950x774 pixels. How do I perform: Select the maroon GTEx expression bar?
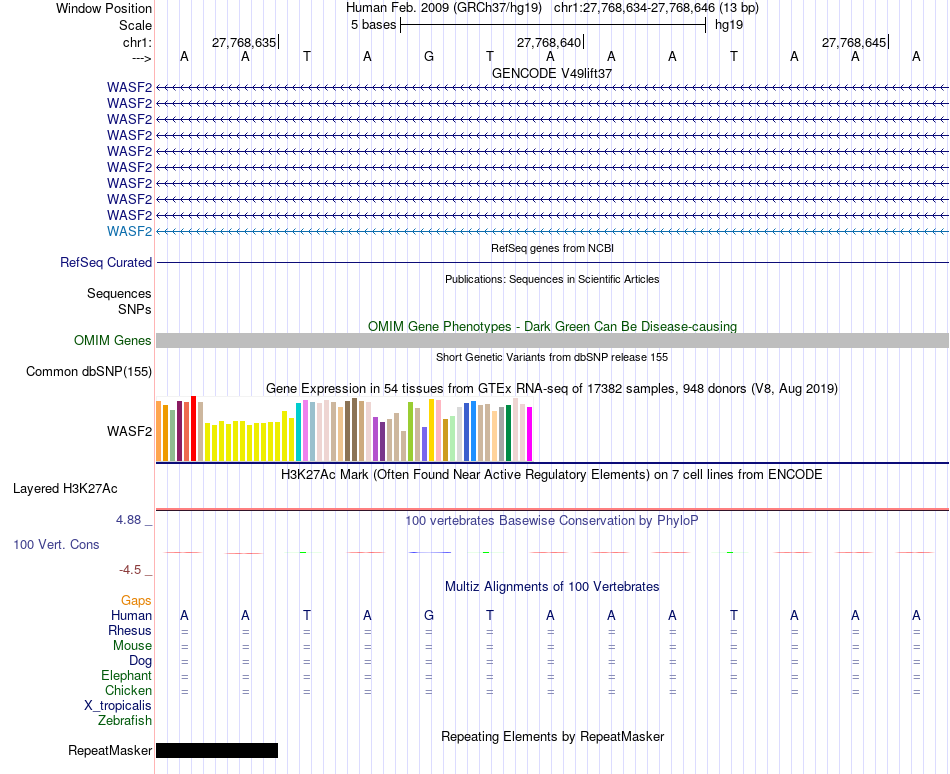tap(179, 431)
